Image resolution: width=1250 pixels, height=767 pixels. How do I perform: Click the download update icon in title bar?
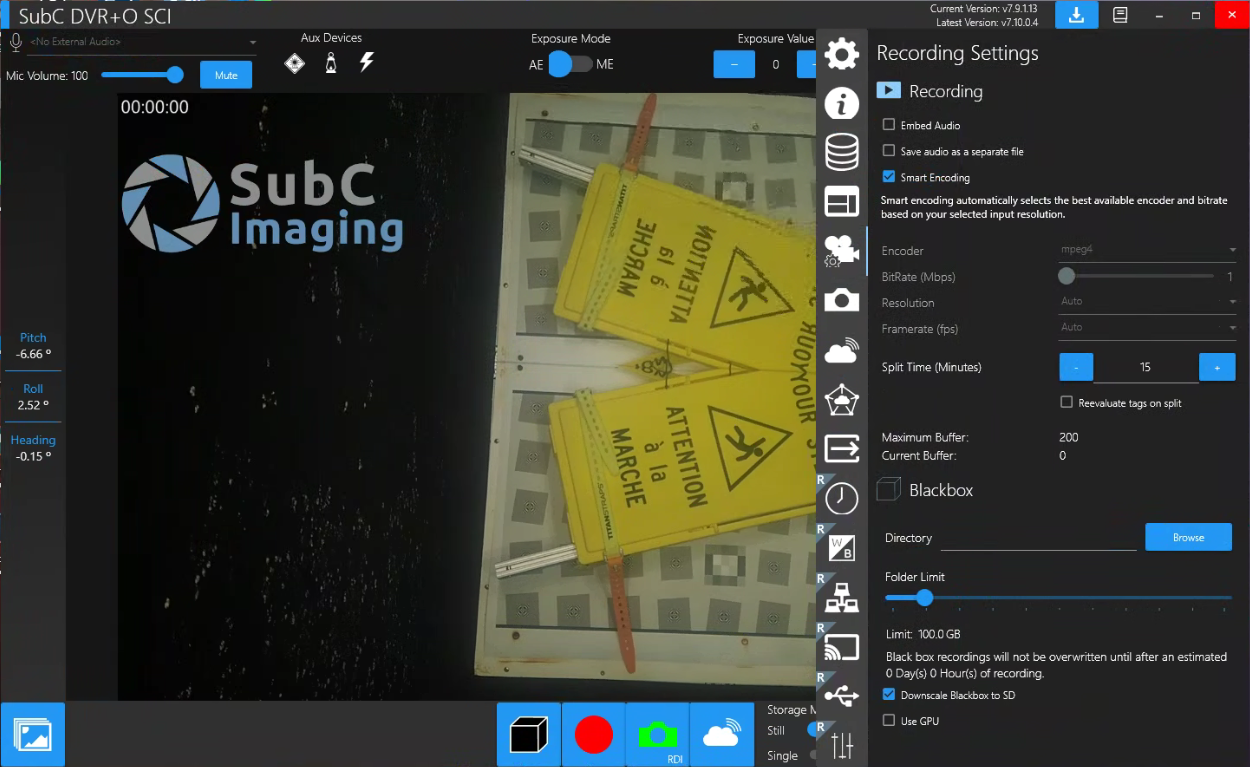coord(1076,15)
